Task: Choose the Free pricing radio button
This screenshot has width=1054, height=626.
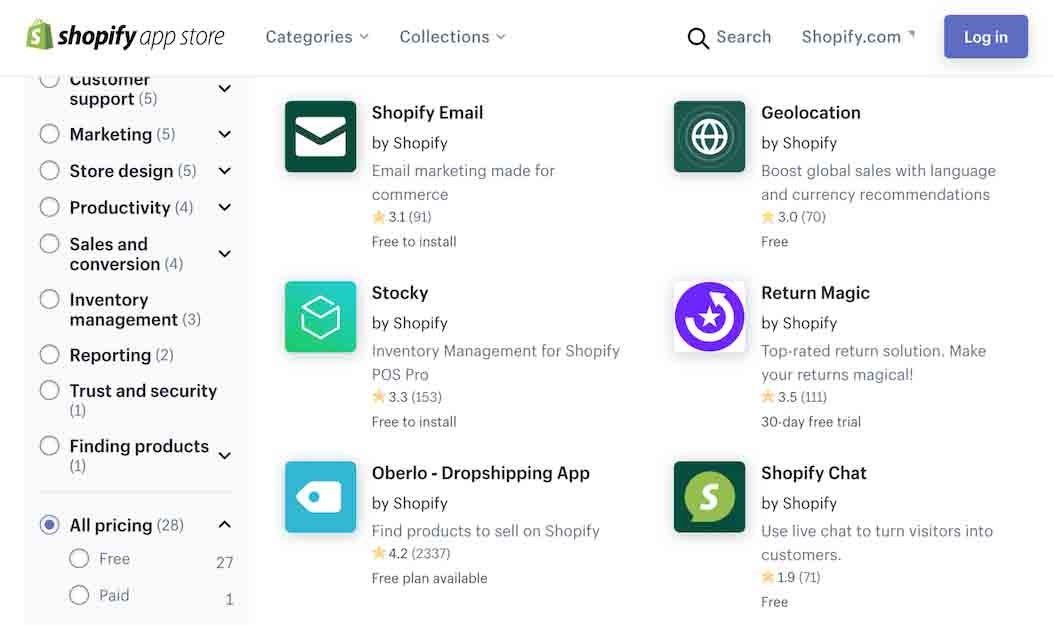Action: coord(79,558)
